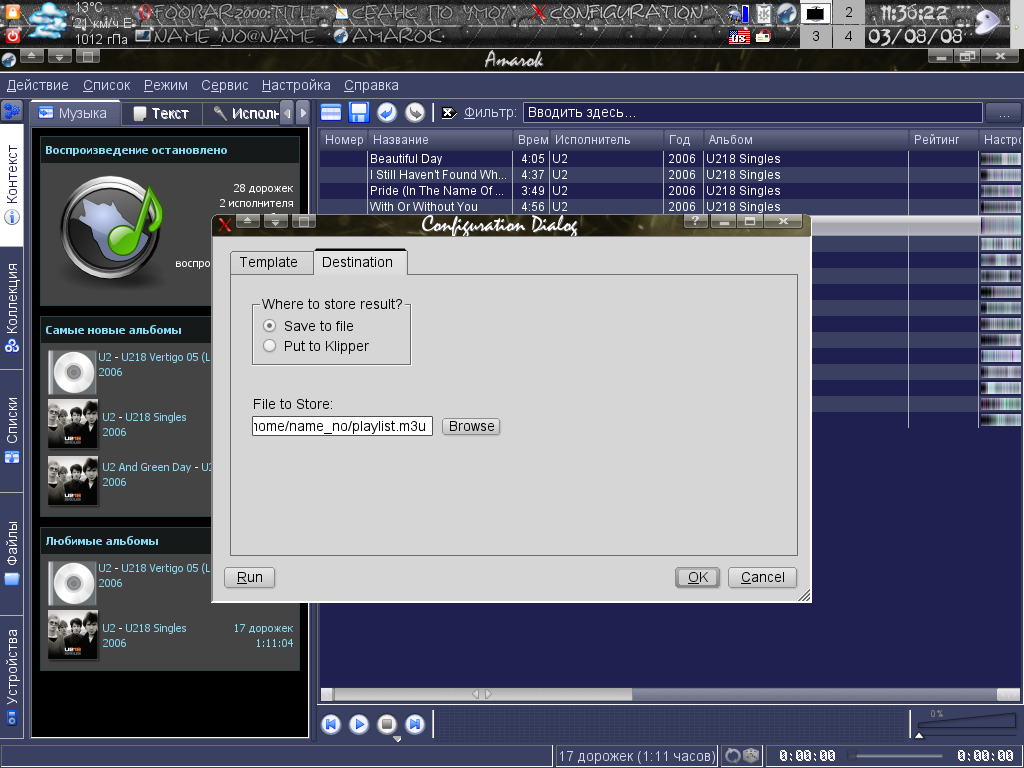Viewport: 1024px width, 768px height.
Task: Click the redo arrow in playlist toolbar
Action: point(415,112)
